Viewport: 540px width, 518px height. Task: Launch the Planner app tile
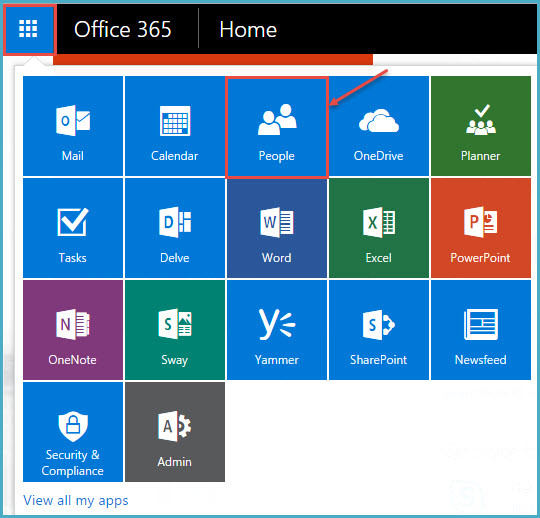(x=481, y=126)
